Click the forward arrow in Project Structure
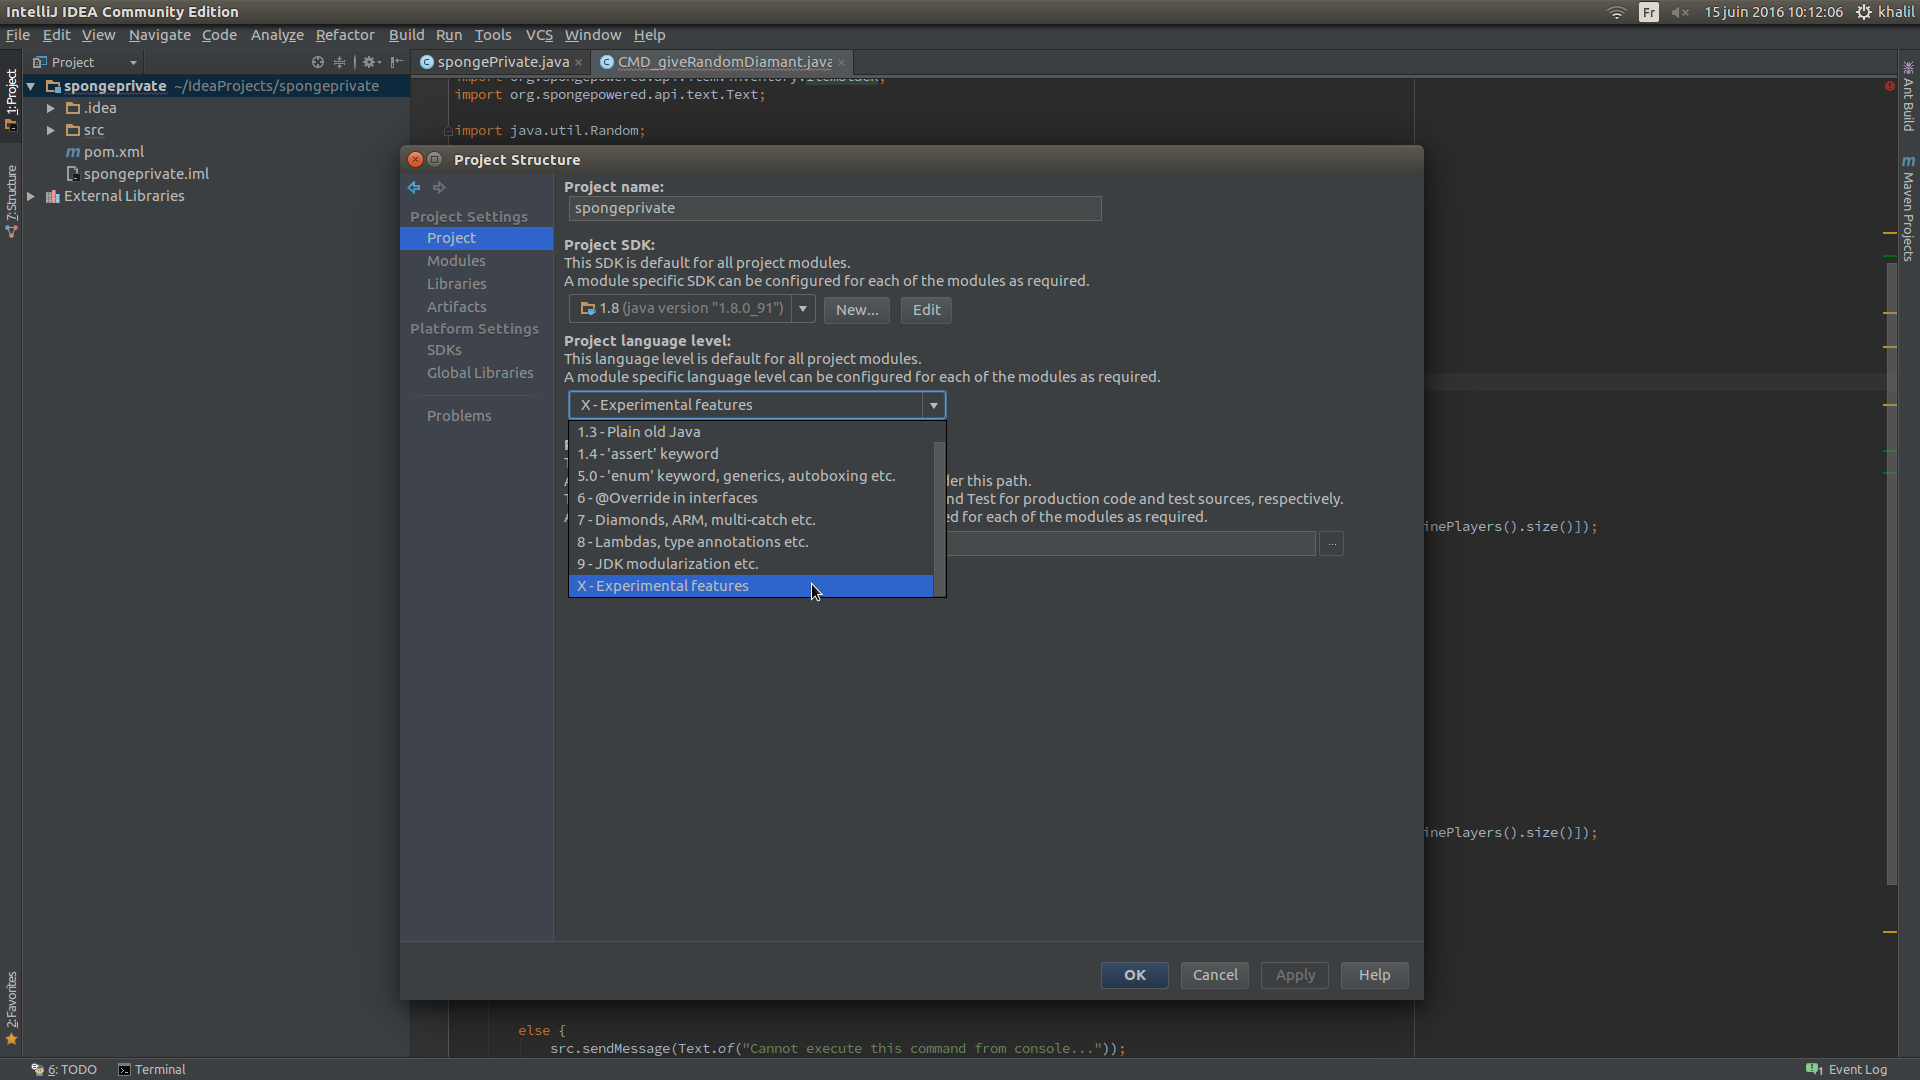1920x1080 pixels. pos(439,188)
